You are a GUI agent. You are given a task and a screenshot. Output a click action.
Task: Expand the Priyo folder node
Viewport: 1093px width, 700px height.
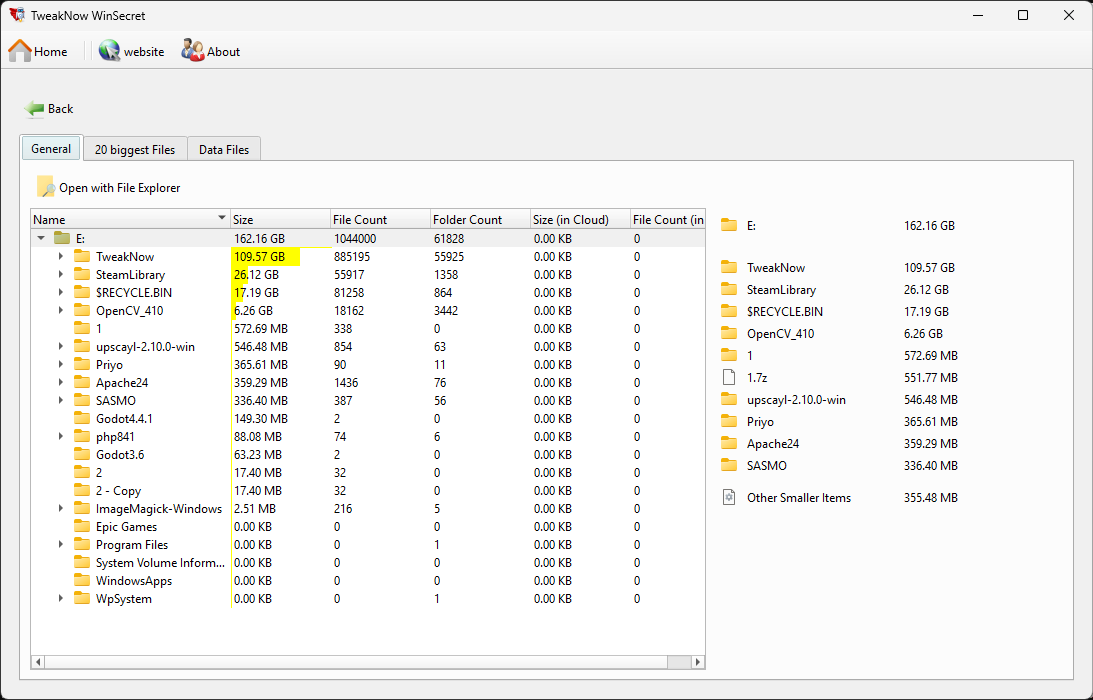click(61, 365)
